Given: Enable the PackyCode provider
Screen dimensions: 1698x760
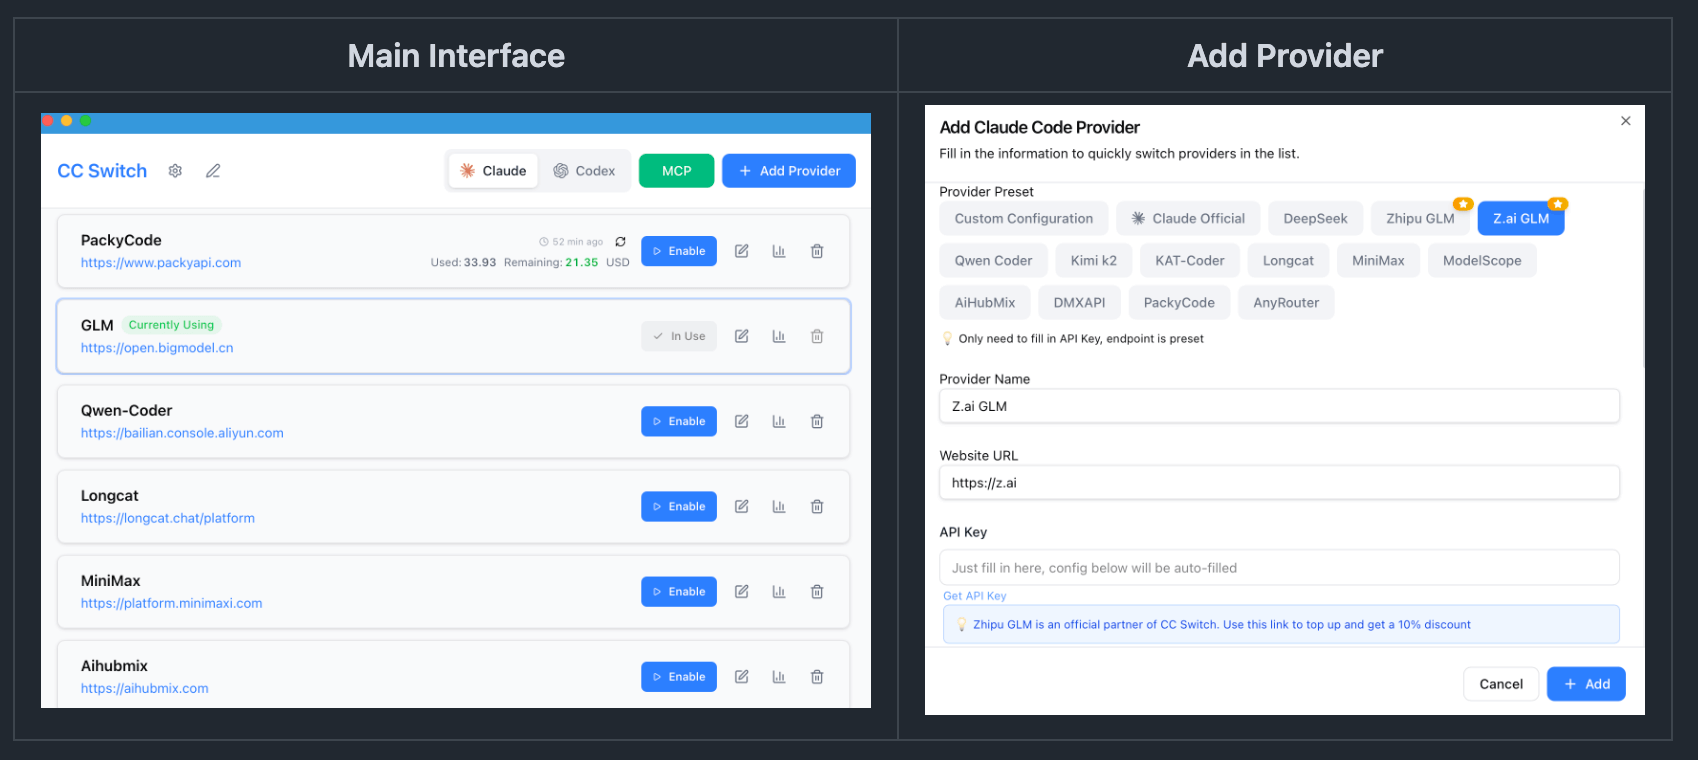Looking at the screenshot, I should pos(679,251).
